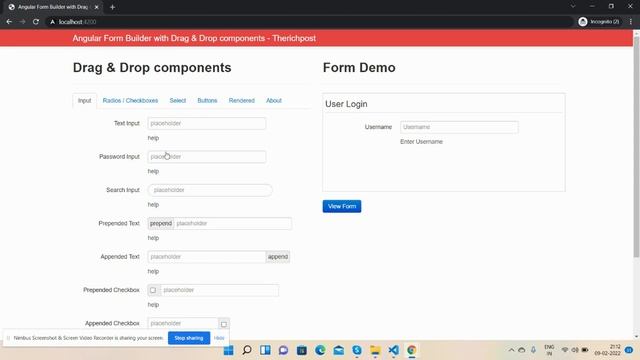640x360 pixels.
Task: Open the Chat taskbar icon
Action: point(283,350)
